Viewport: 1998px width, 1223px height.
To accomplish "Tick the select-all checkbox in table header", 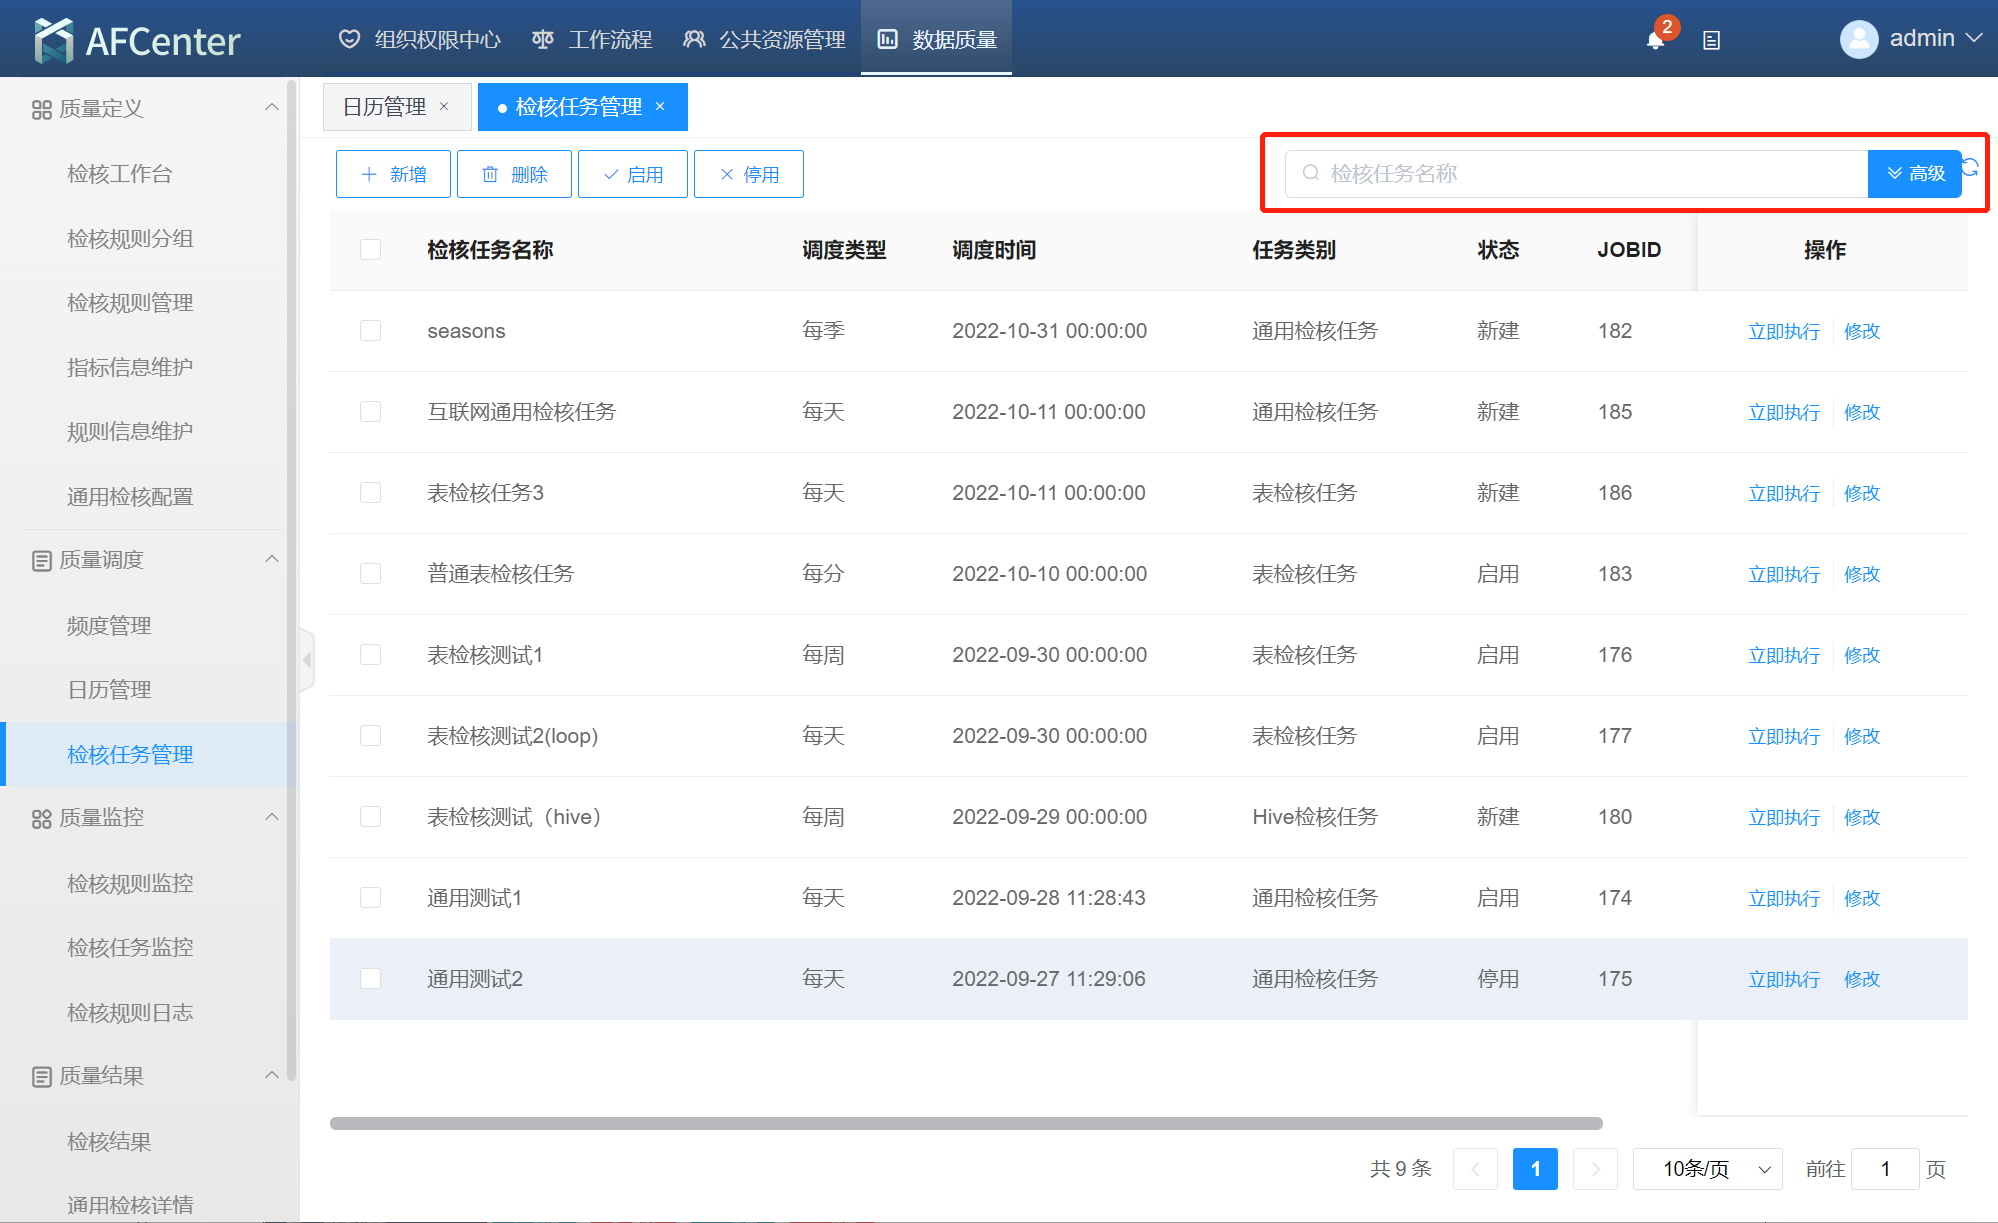I will (371, 250).
